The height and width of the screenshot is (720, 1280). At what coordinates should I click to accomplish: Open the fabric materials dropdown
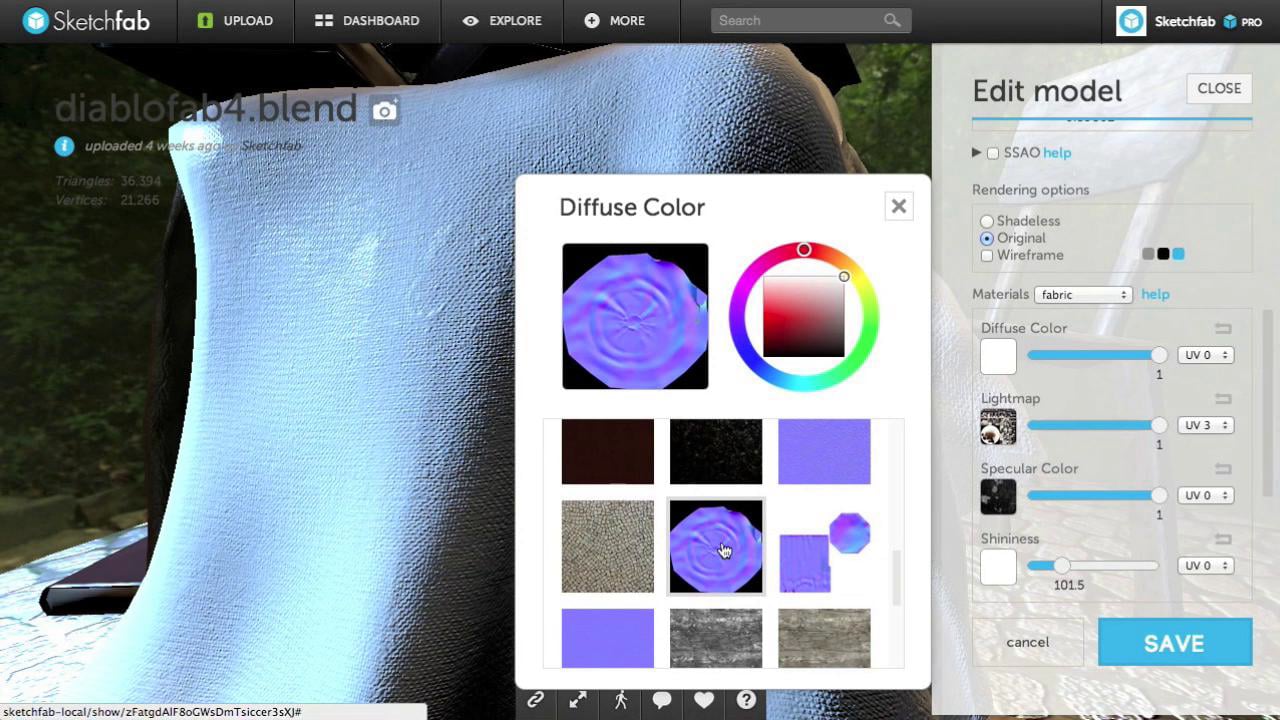(x=1083, y=294)
